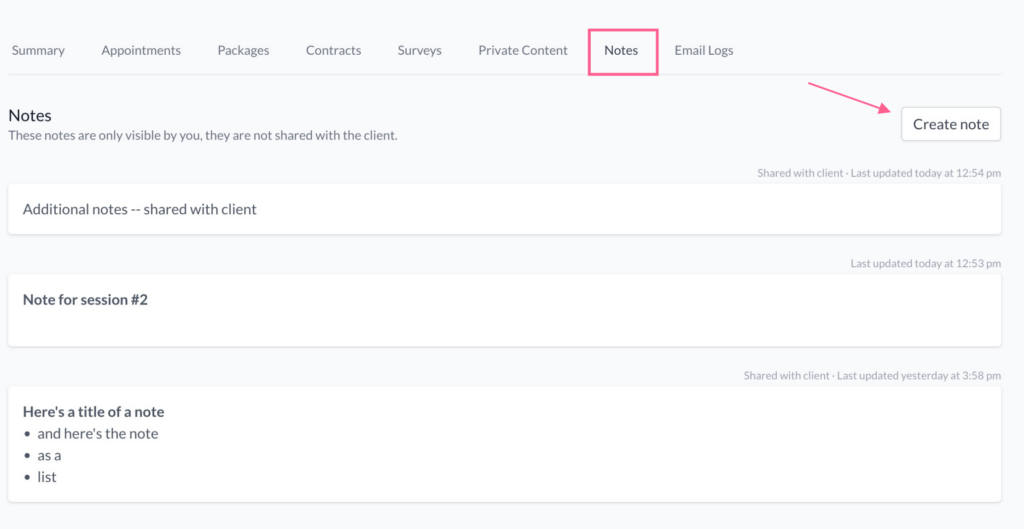This screenshot has height=529, width=1024.
Task: Select the 'and here's the note' bullet item
Action: pos(98,433)
